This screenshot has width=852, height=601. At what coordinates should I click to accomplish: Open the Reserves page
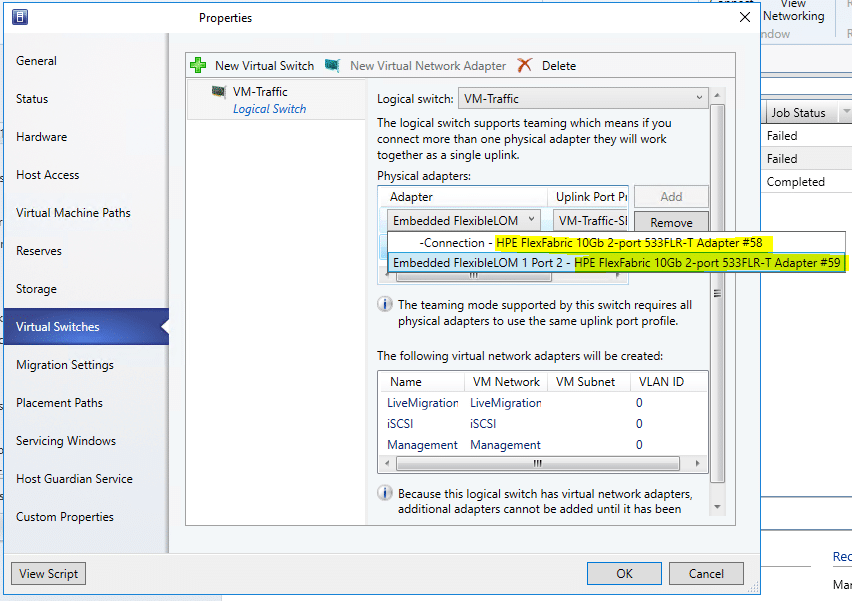[39, 251]
